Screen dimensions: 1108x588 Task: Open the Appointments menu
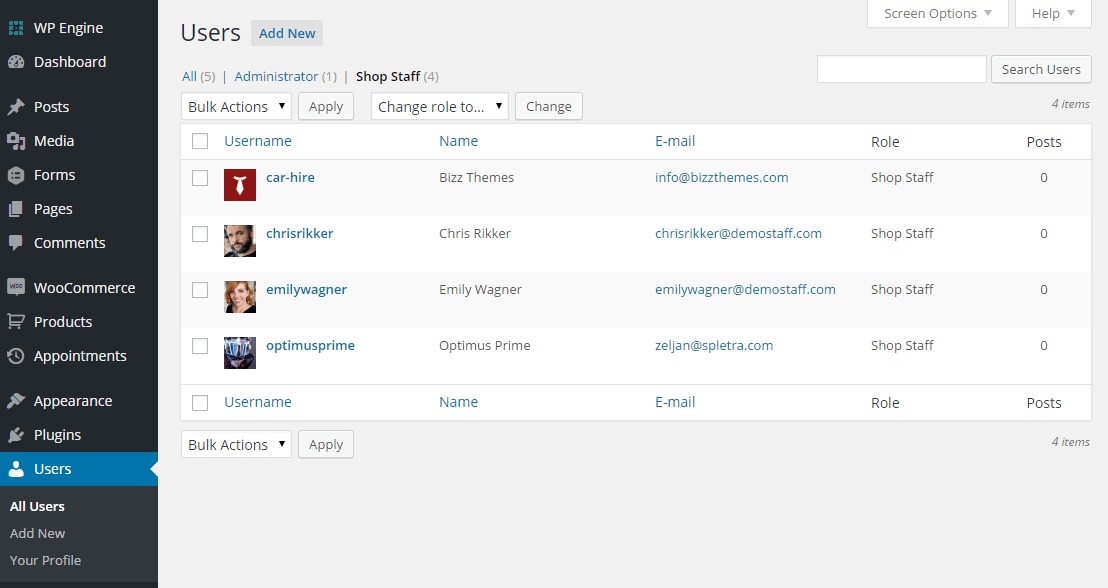tap(79, 355)
